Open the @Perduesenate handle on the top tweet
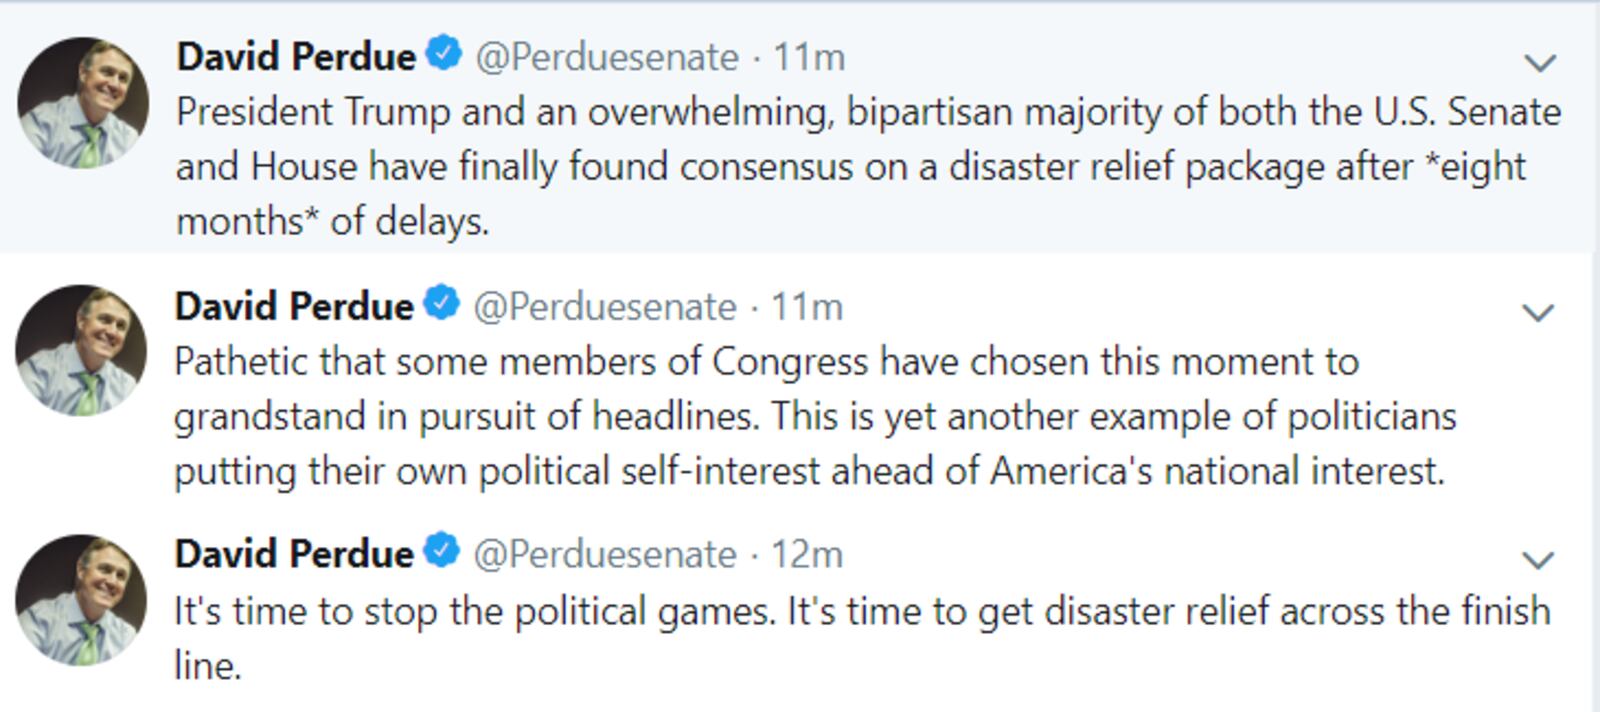 pyautogui.click(x=607, y=58)
